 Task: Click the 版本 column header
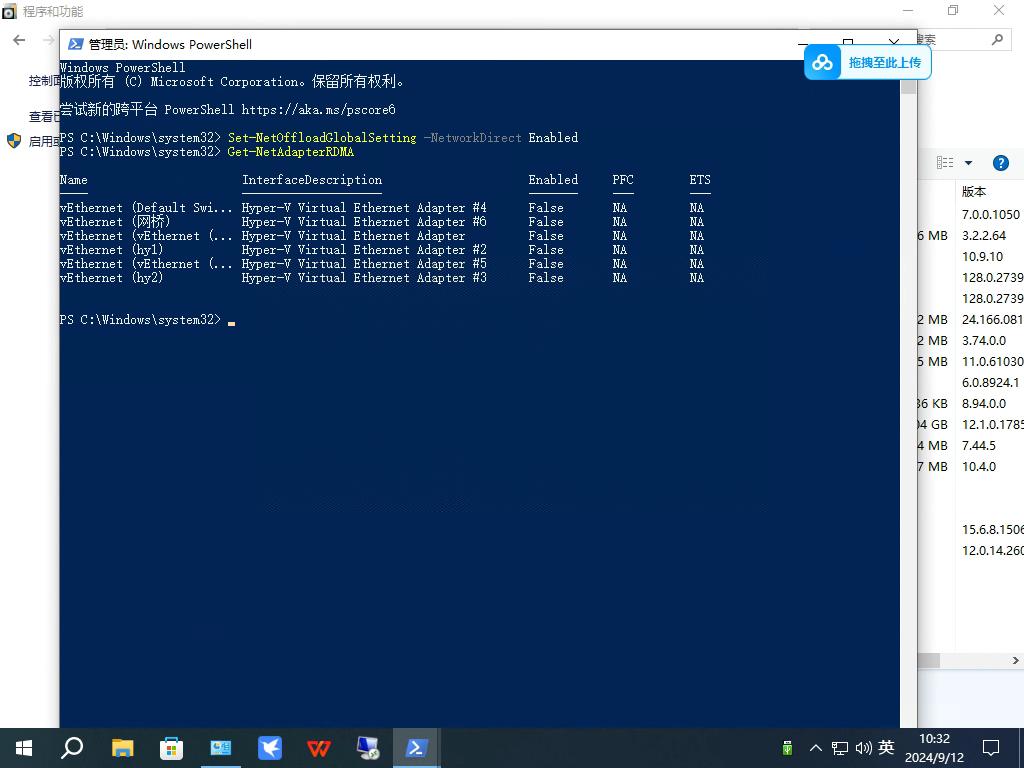(974, 191)
